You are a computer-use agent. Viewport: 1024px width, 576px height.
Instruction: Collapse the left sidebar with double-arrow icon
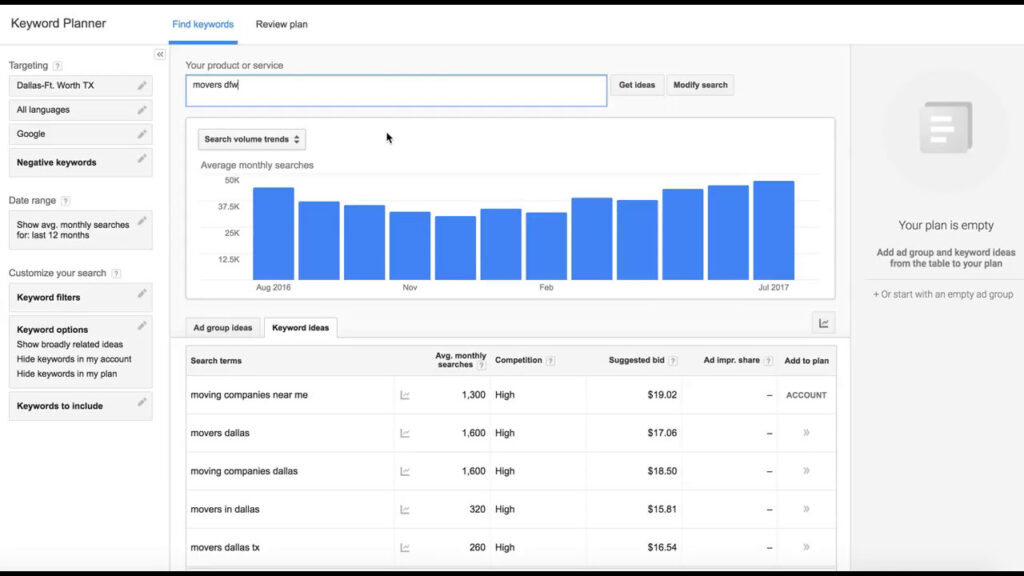coord(160,54)
